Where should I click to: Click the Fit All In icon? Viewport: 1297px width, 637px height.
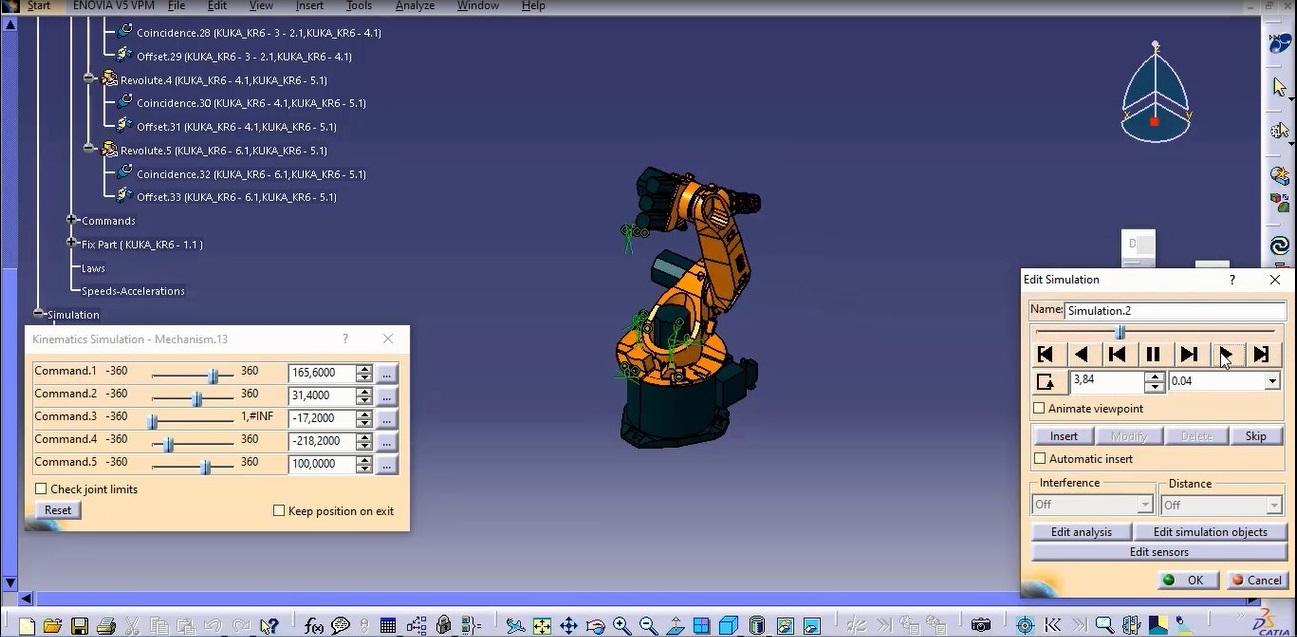click(x=542, y=626)
